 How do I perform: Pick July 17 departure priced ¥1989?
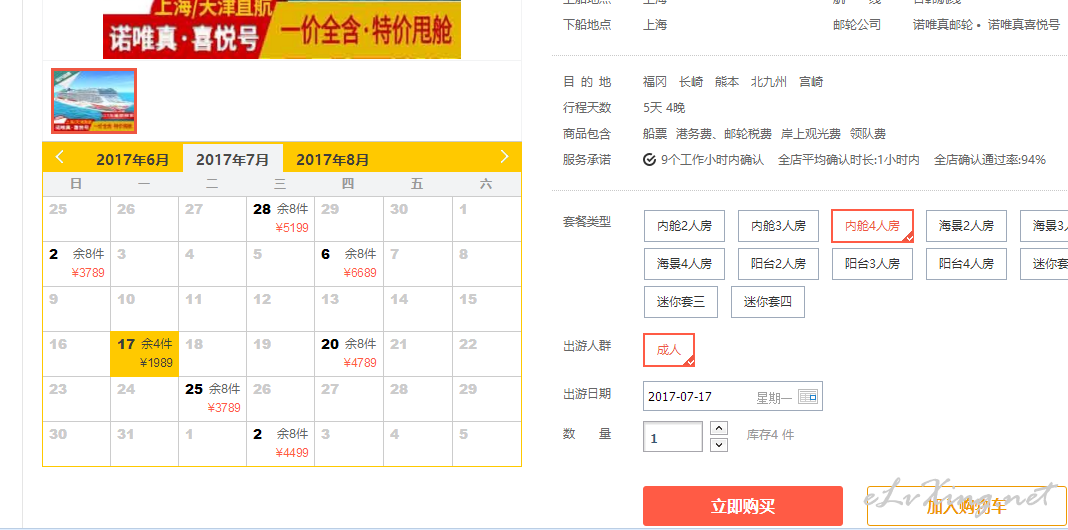pos(144,354)
